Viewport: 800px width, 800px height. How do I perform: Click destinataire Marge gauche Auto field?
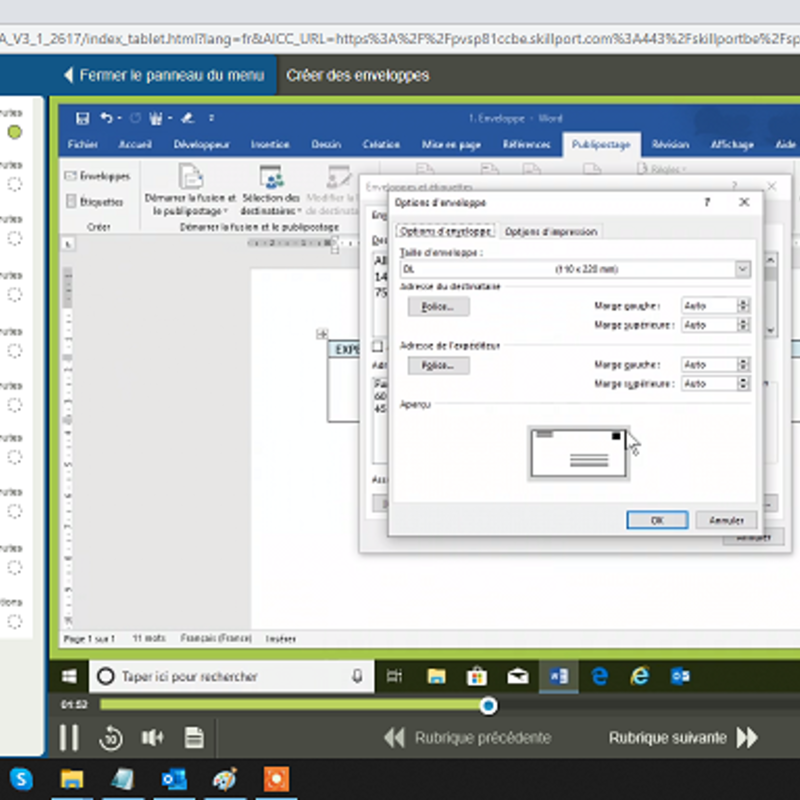[x=710, y=306]
